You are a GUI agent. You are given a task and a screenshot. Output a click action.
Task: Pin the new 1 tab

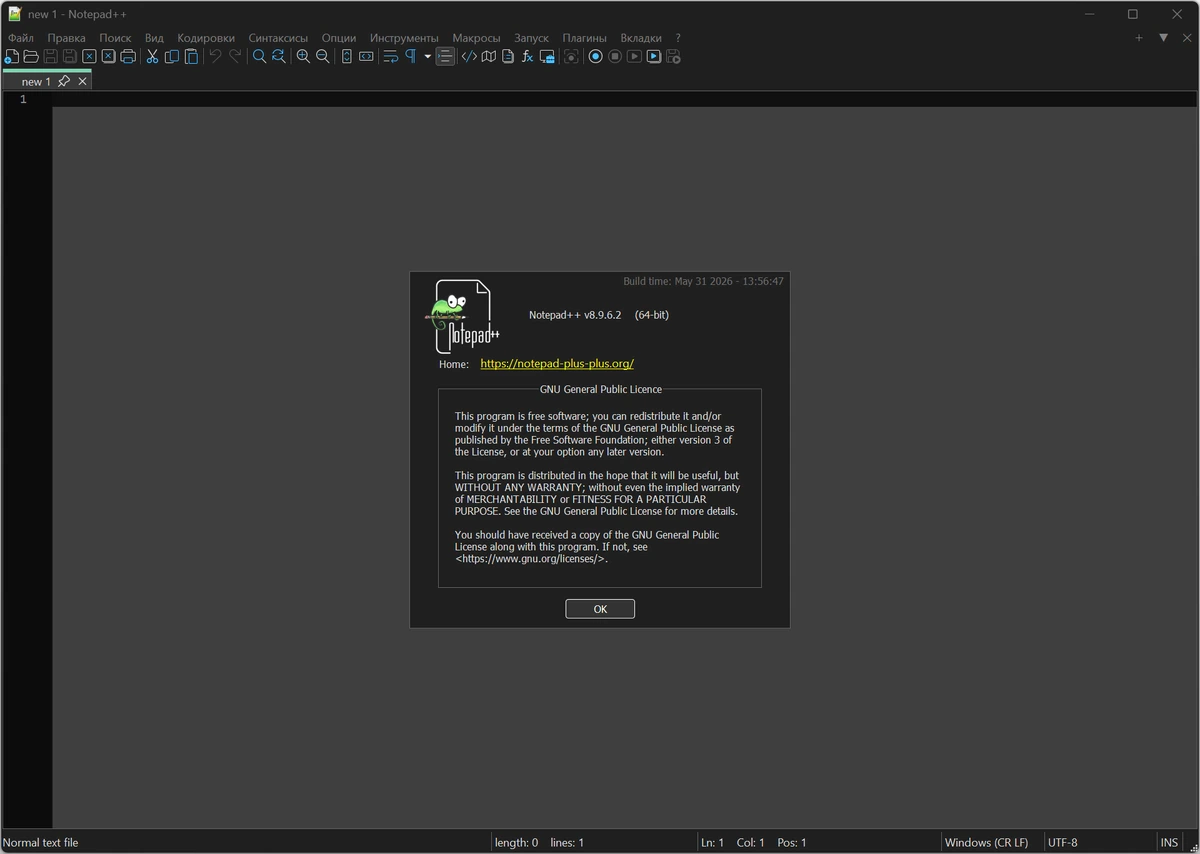64,81
